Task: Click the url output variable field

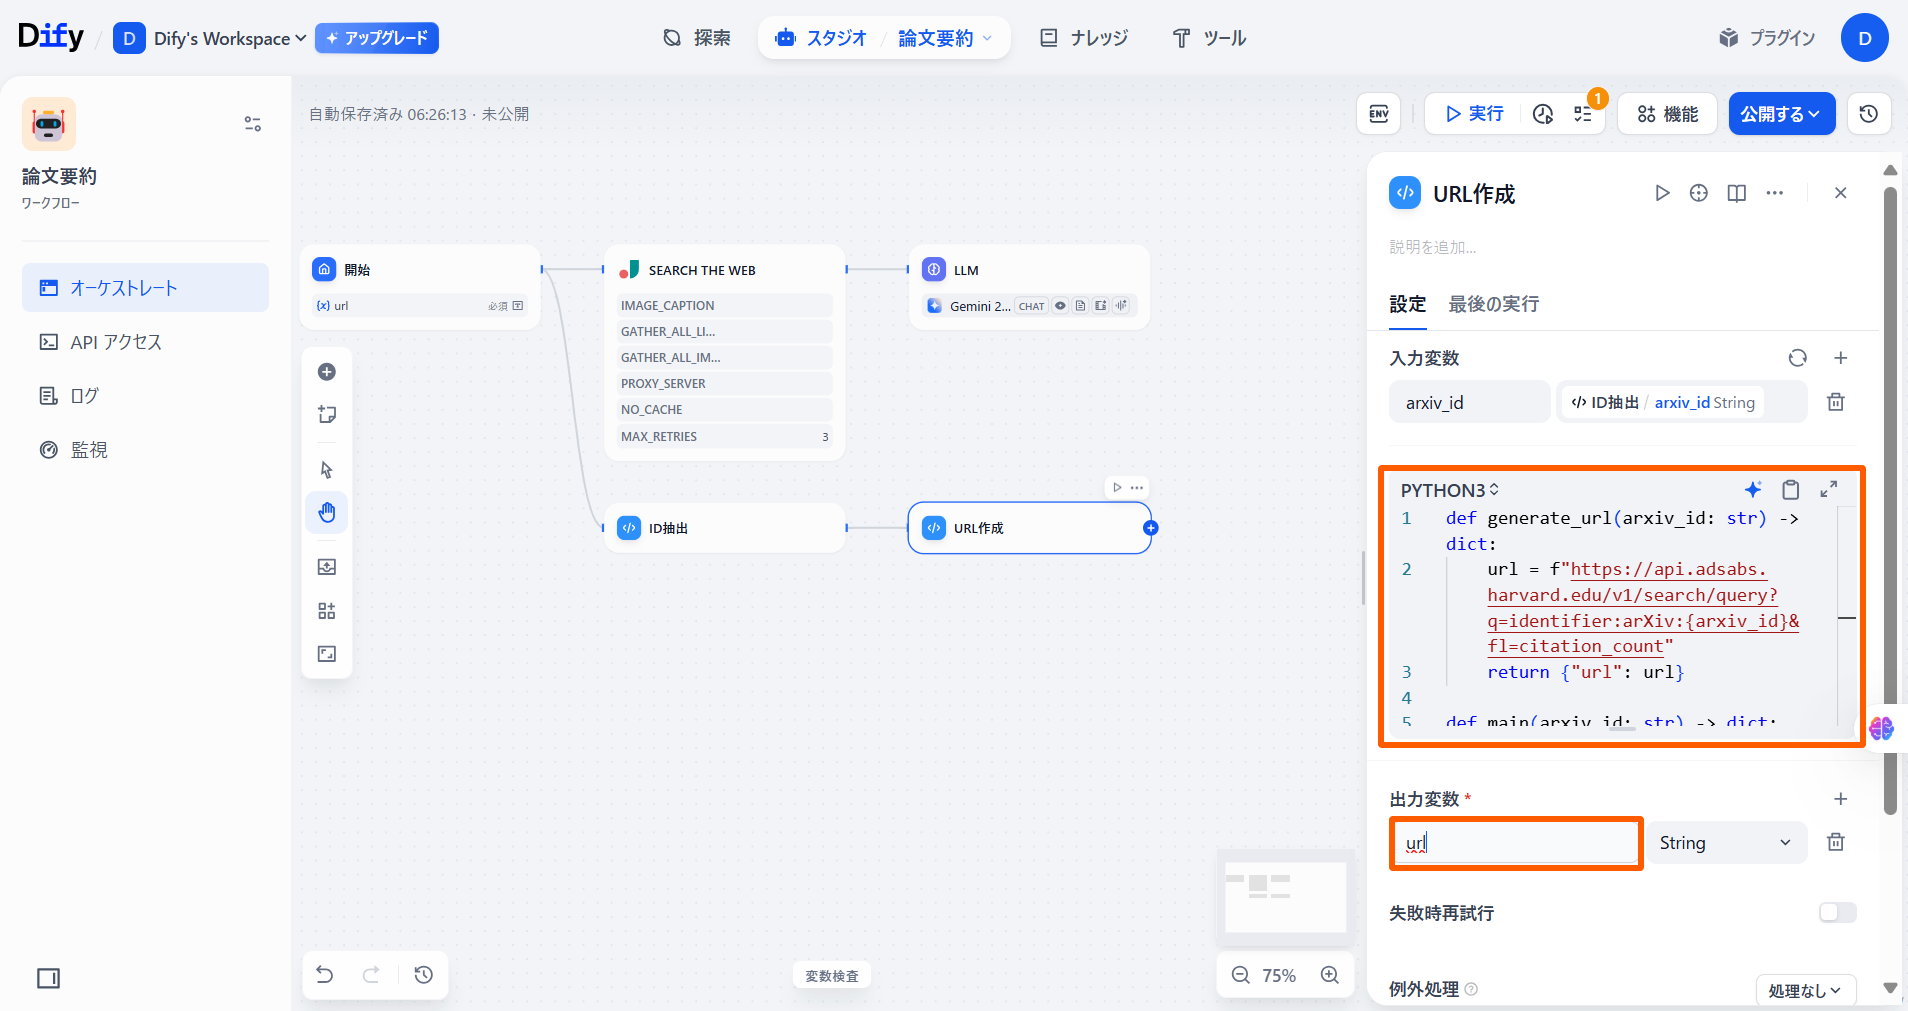Action: tap(1515, 843)
